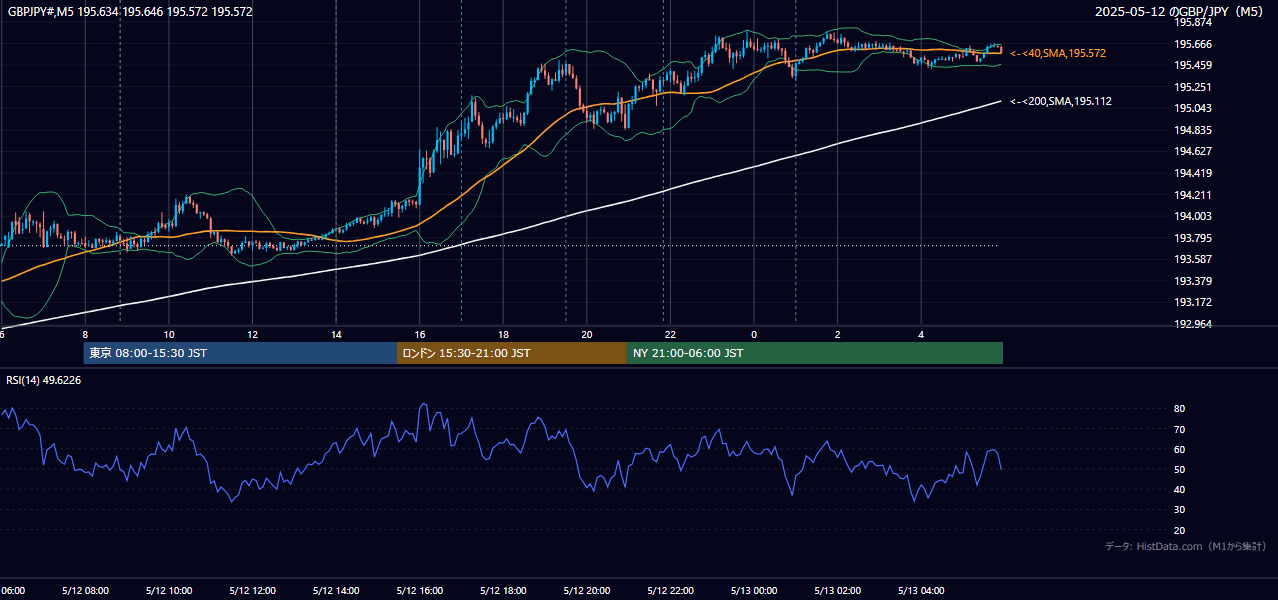The width and height of the screenshot is (1278, 600).
Task: Click price axis value 192.964
Action: 1193,324
